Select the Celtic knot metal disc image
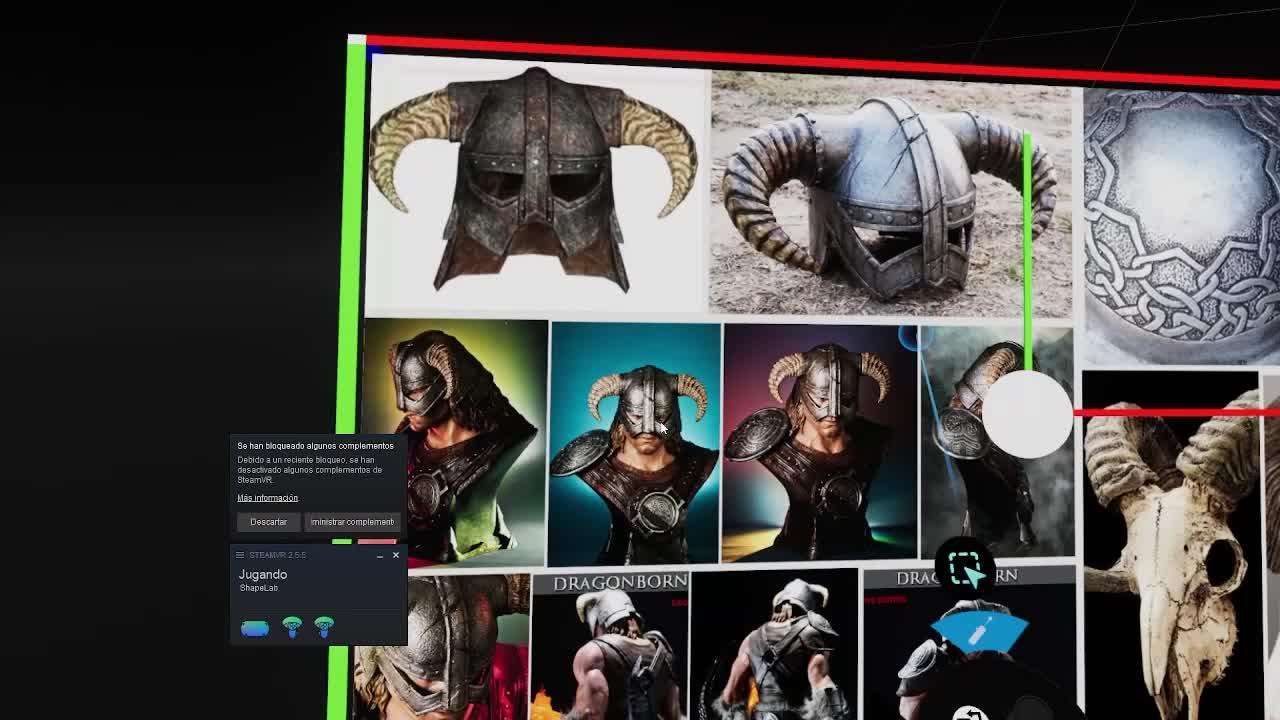This screenshot has height=720, width=1280. 1181,226
